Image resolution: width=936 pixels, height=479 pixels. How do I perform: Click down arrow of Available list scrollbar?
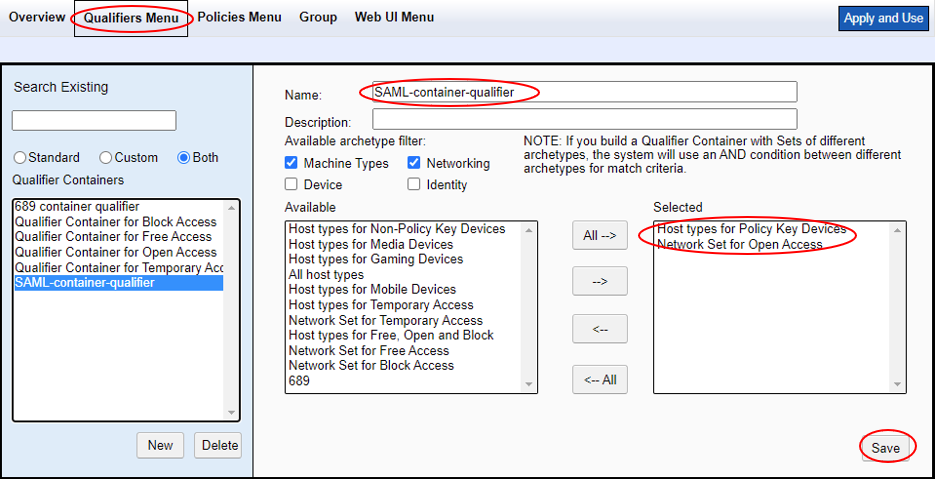pyautogui.click(x=529, y=385)
